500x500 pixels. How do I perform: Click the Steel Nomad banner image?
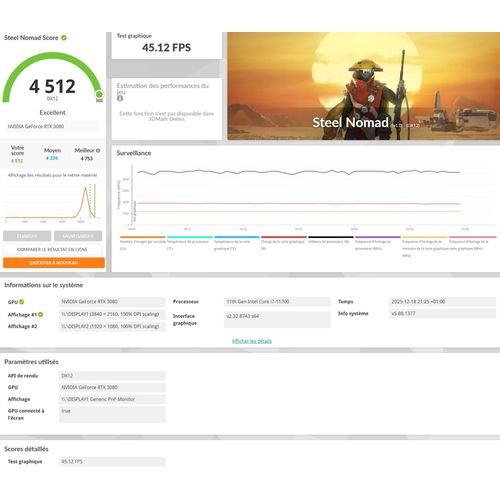point(364,86)
